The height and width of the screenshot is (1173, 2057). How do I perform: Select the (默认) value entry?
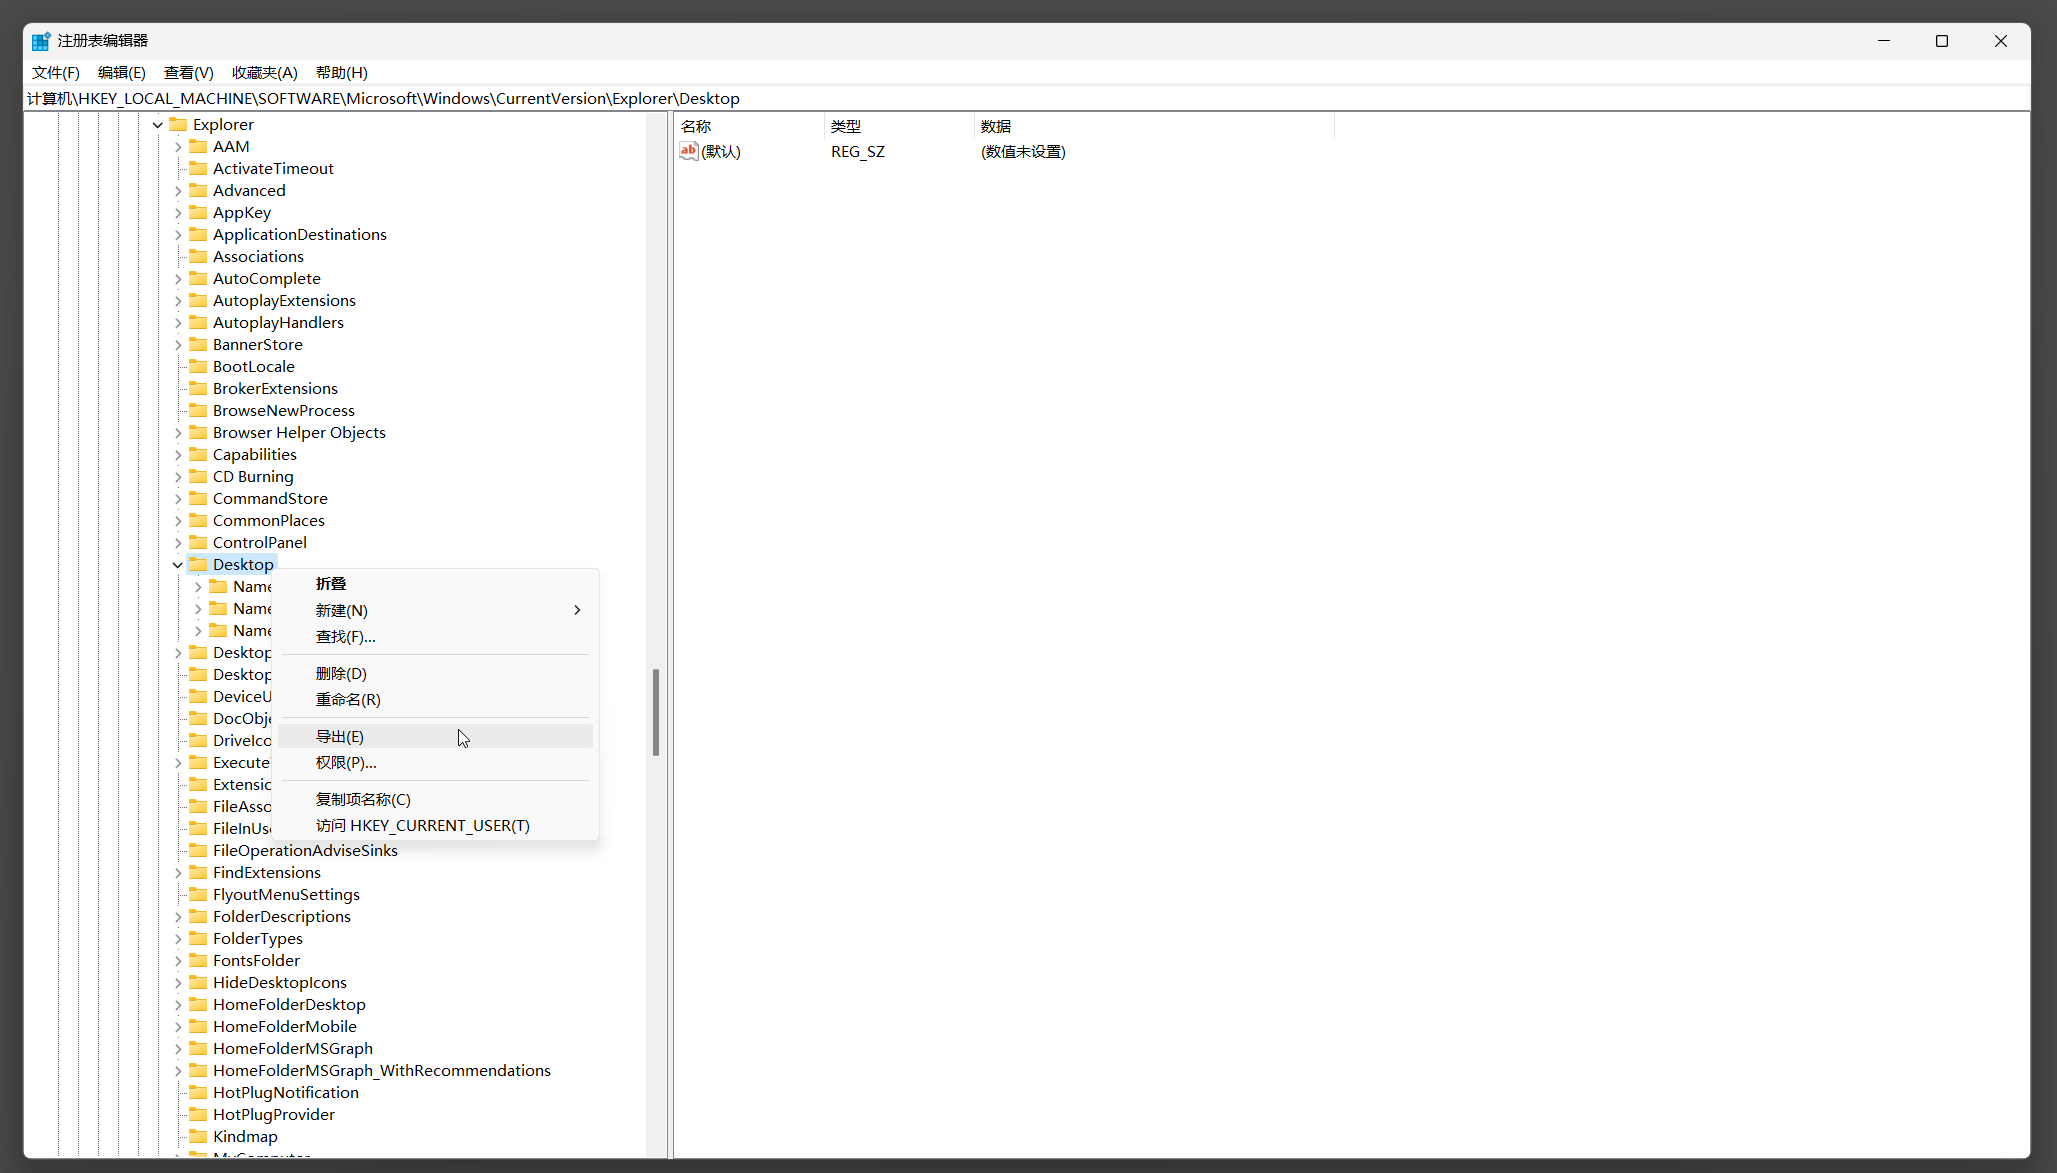(721, 152)
